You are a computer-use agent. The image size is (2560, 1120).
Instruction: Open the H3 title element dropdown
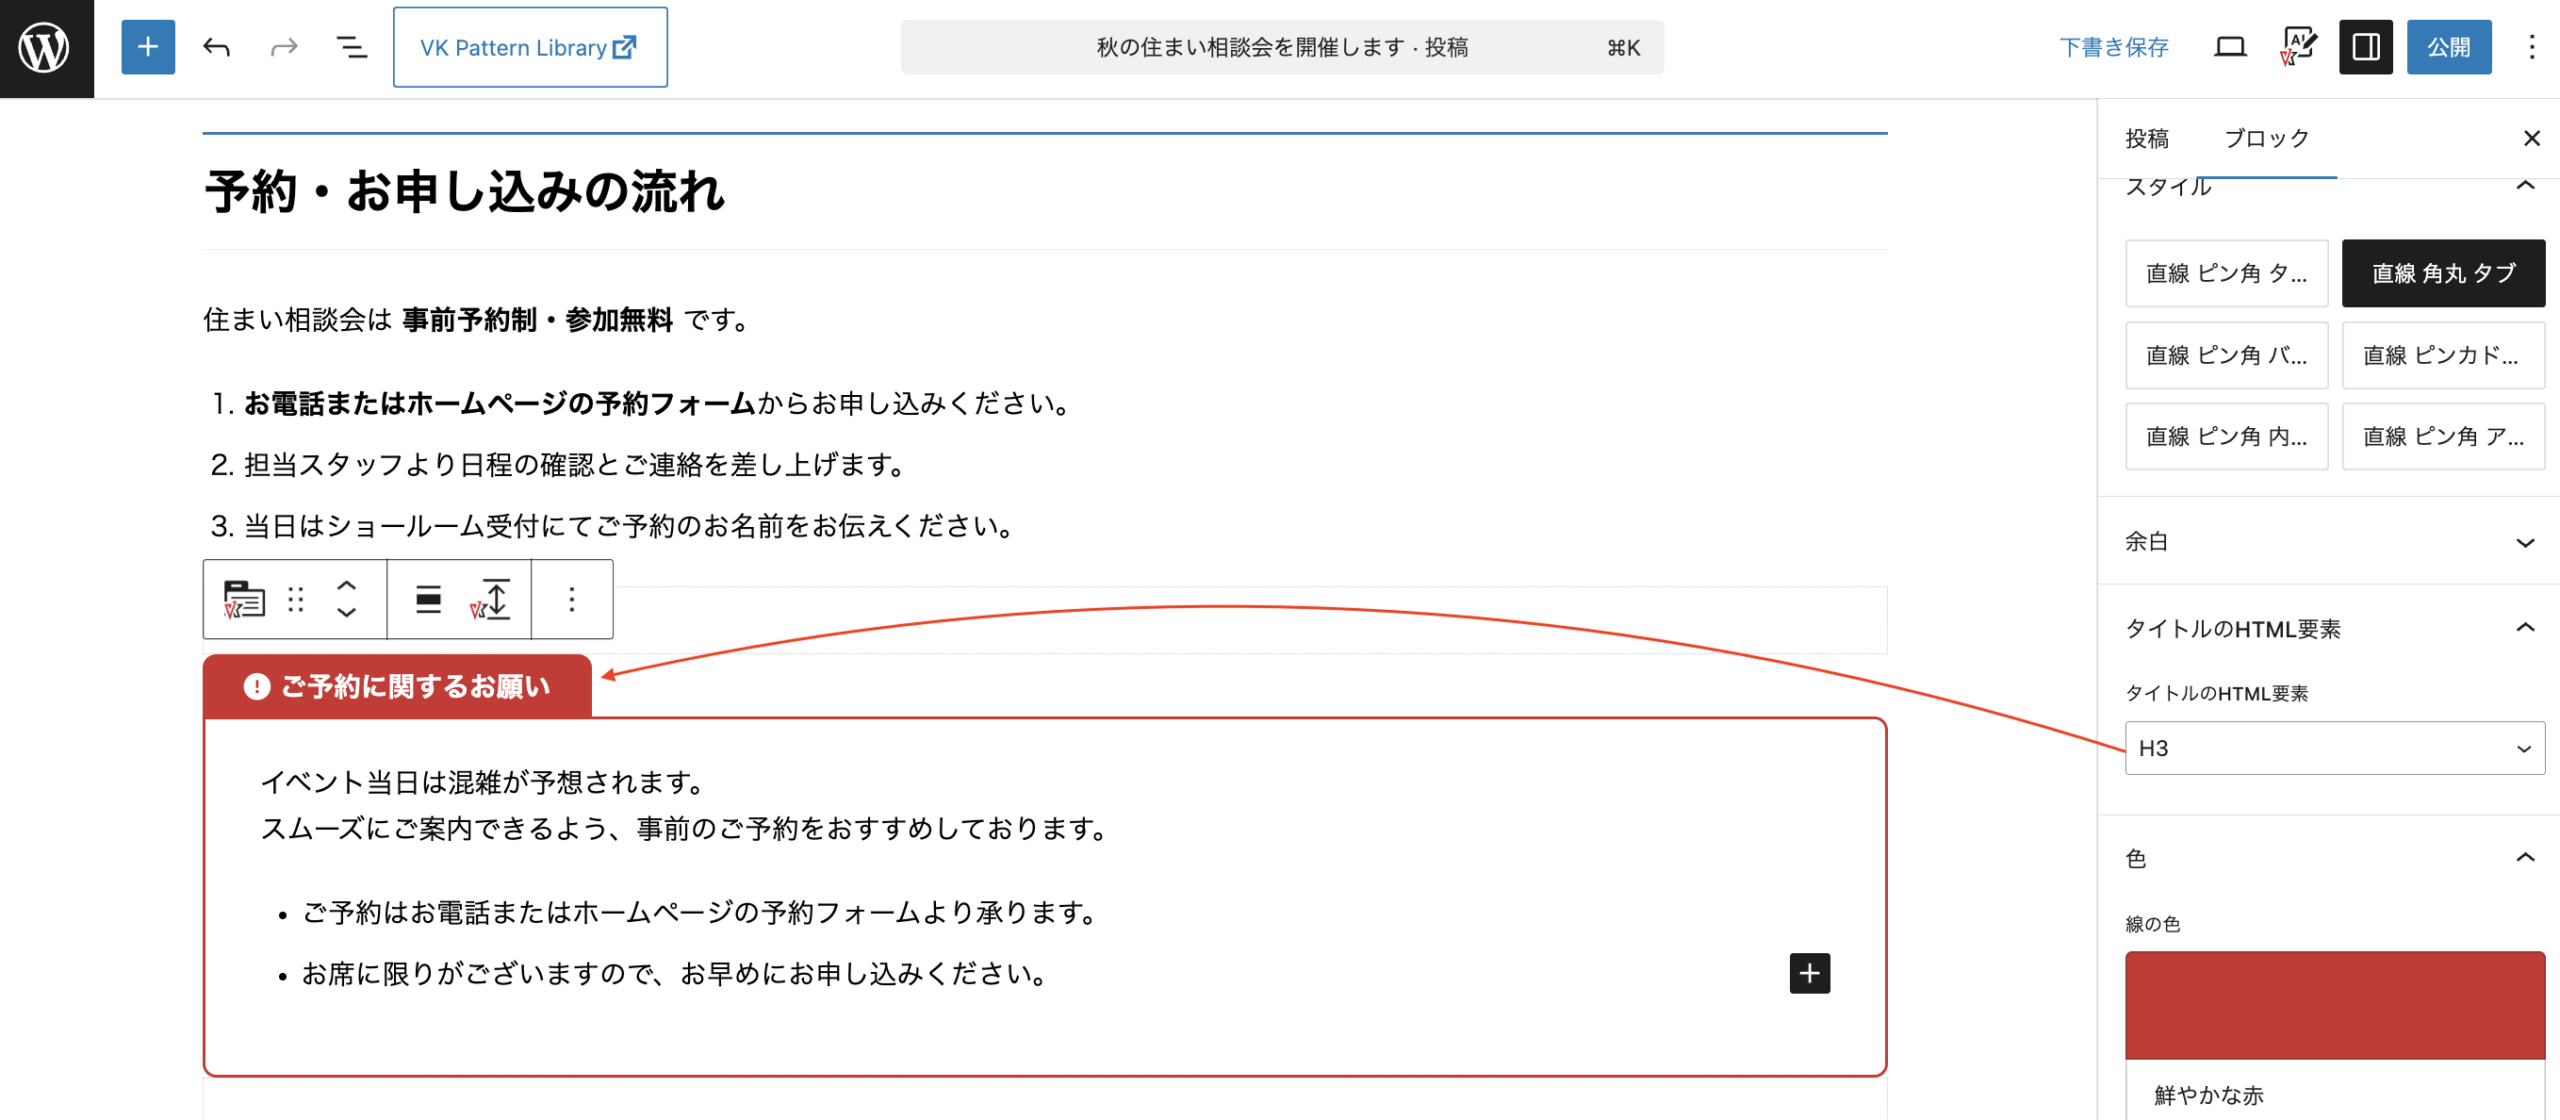point(2334,748)
